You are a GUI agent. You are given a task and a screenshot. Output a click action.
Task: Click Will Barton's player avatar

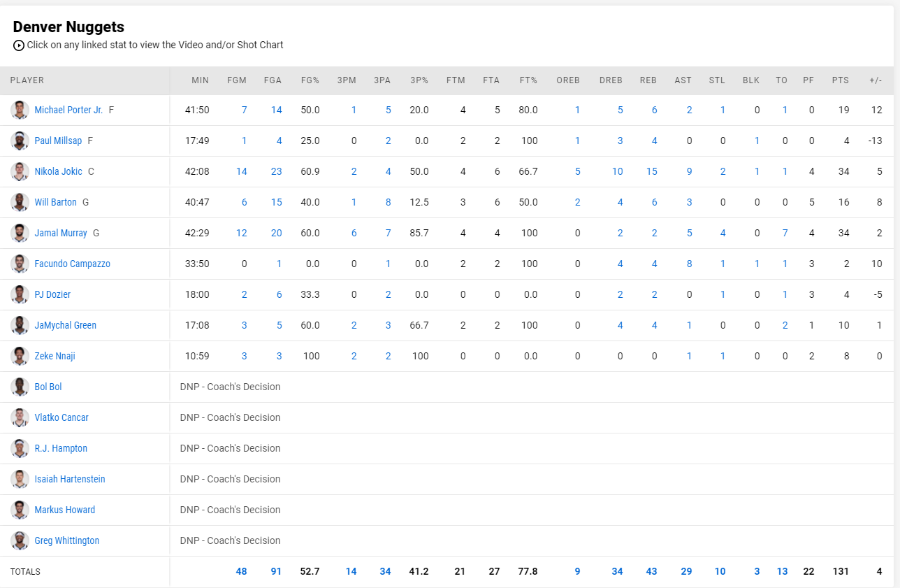[x=20, y=202]
